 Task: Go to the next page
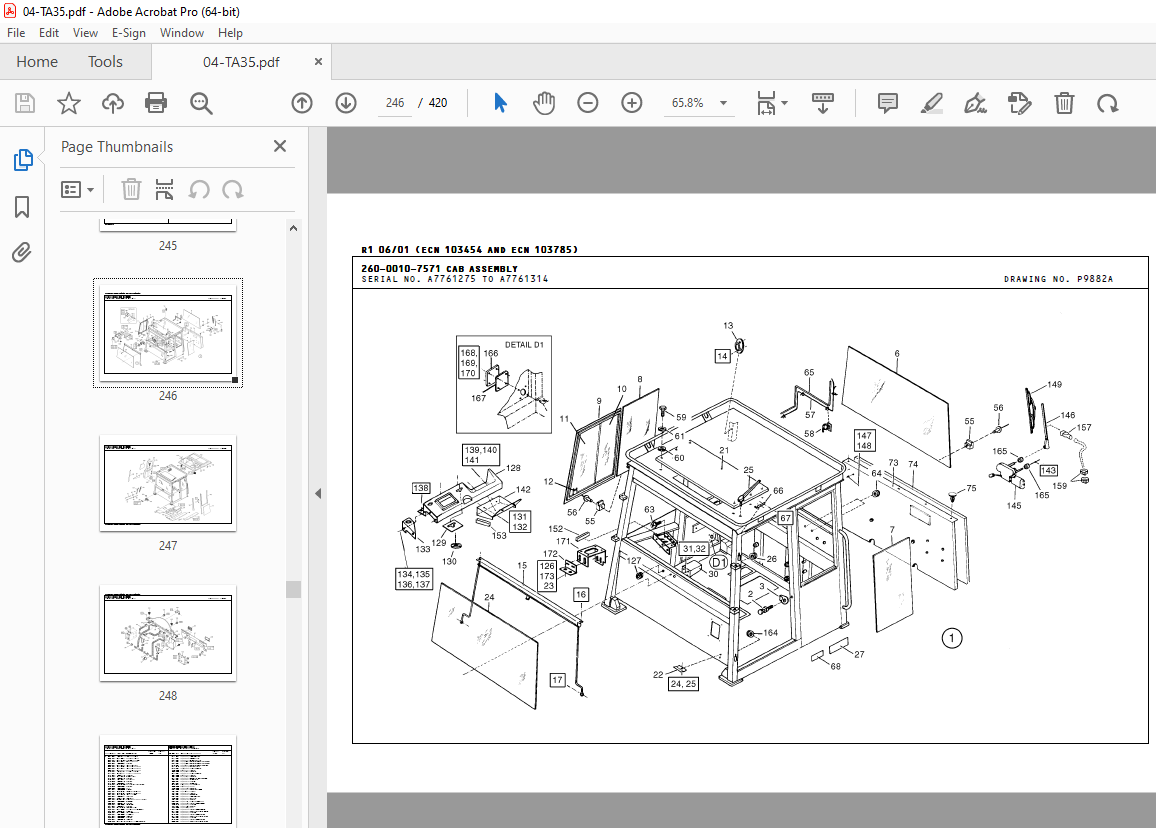[x=346, y=103]
